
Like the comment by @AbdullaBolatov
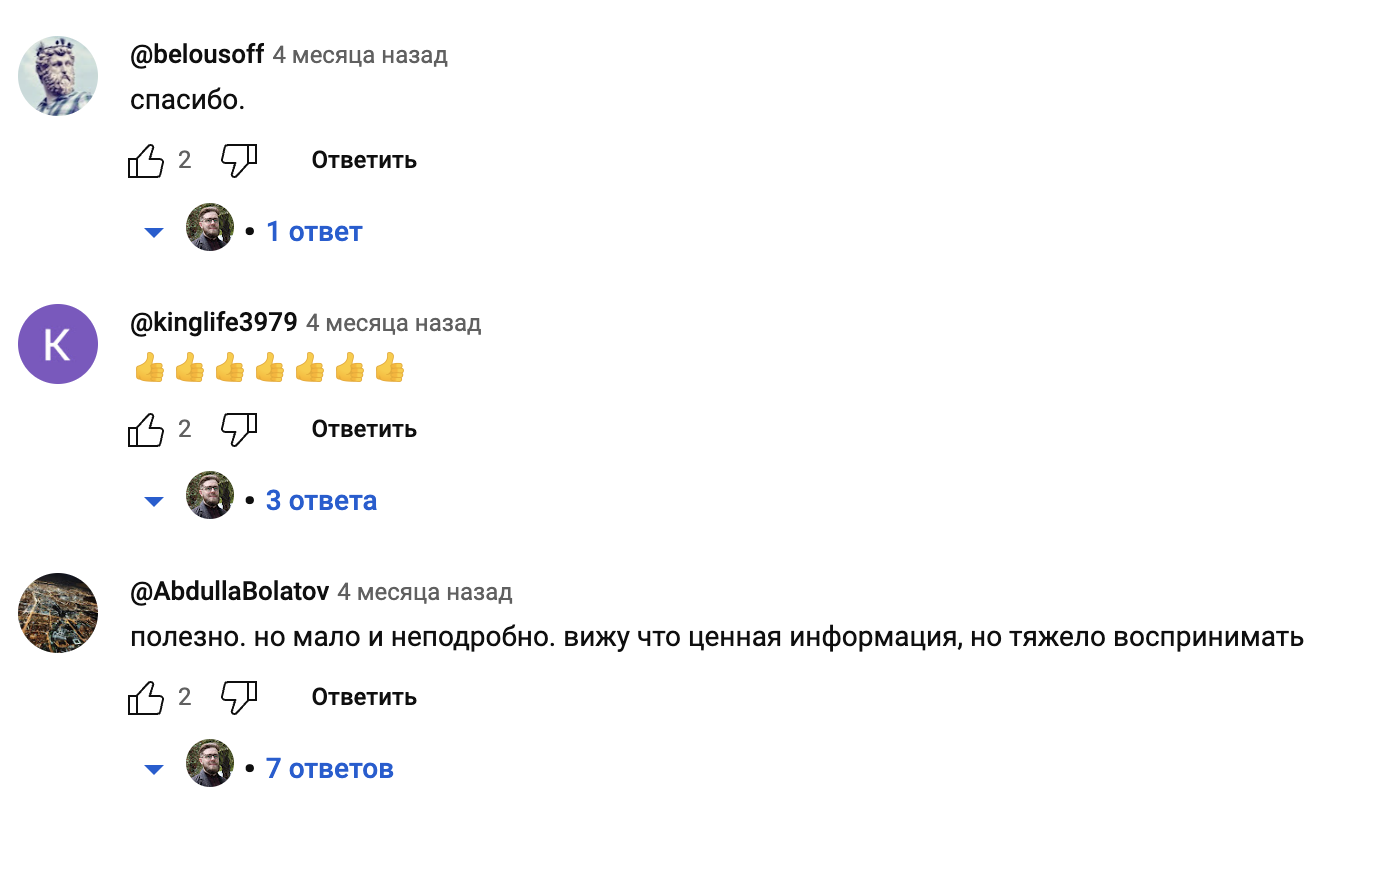(146, 697)
